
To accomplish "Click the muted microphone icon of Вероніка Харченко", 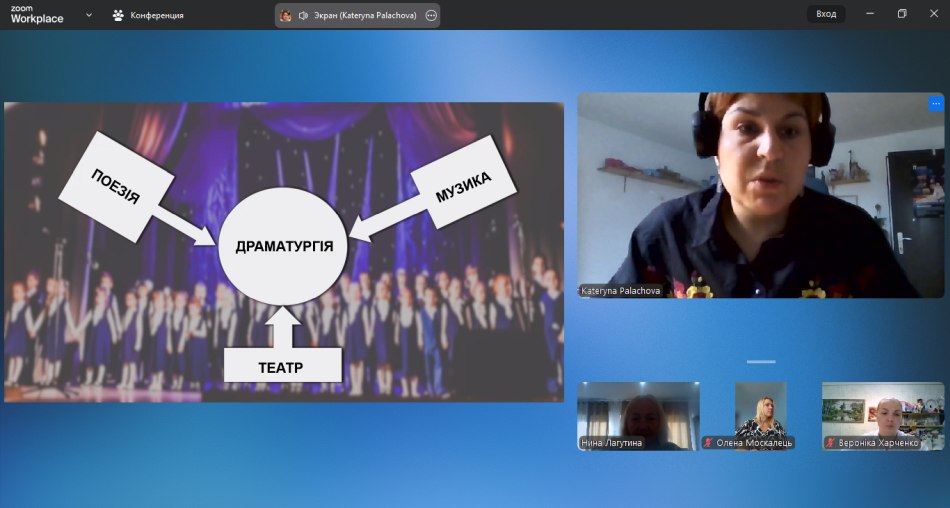I will click(832, 442).
